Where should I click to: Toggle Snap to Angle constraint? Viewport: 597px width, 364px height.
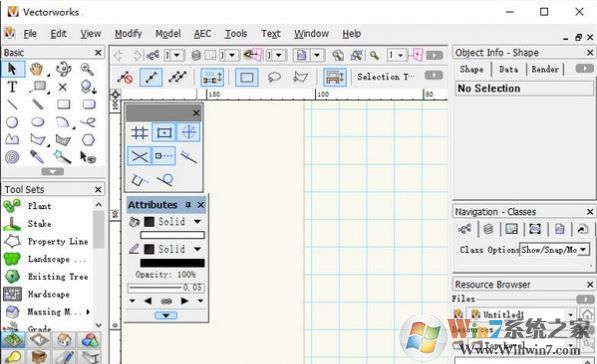tap(188, 133)
